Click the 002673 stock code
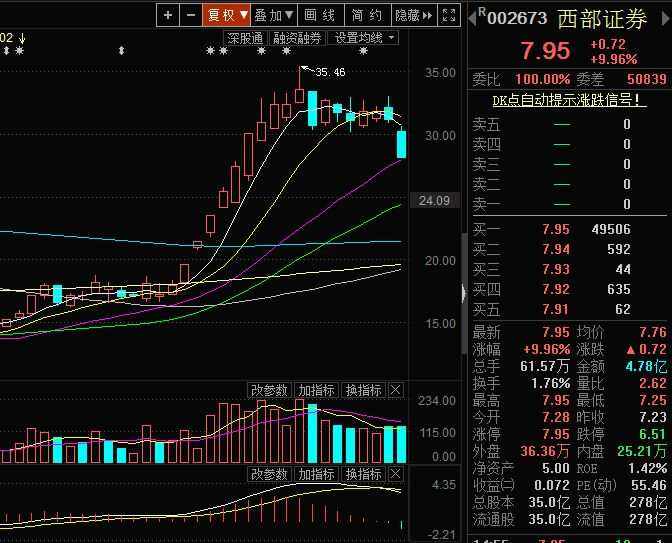Screen dimensions: 672x543 [x=517, y=18]
